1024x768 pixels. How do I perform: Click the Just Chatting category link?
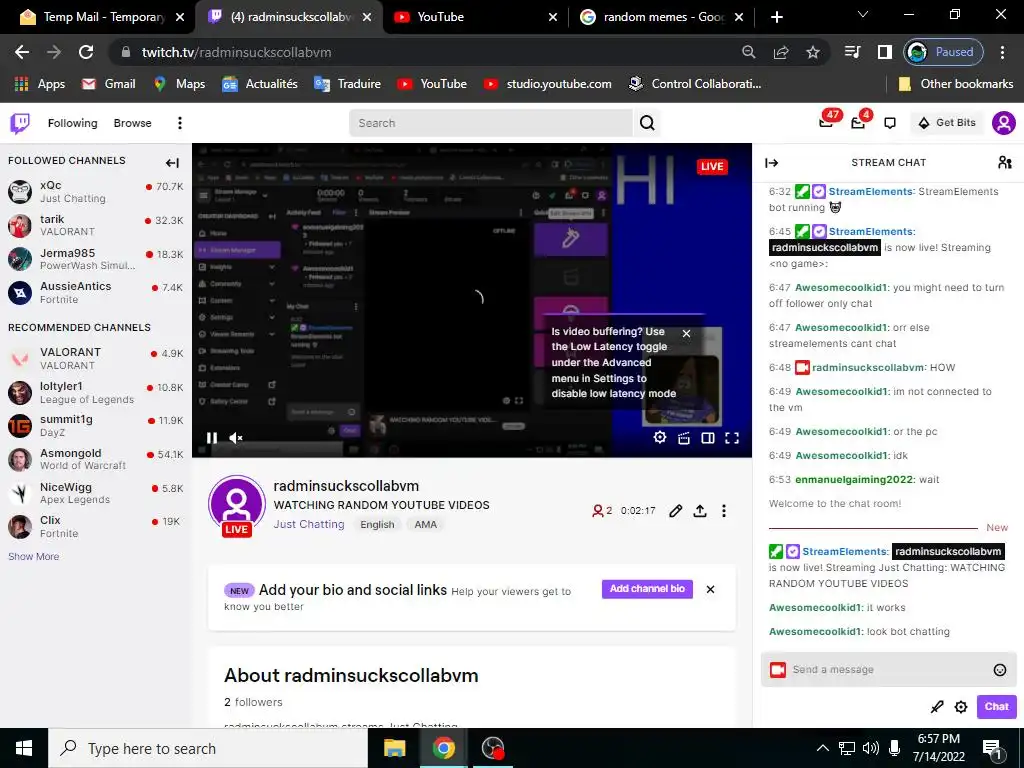[309, 524]
